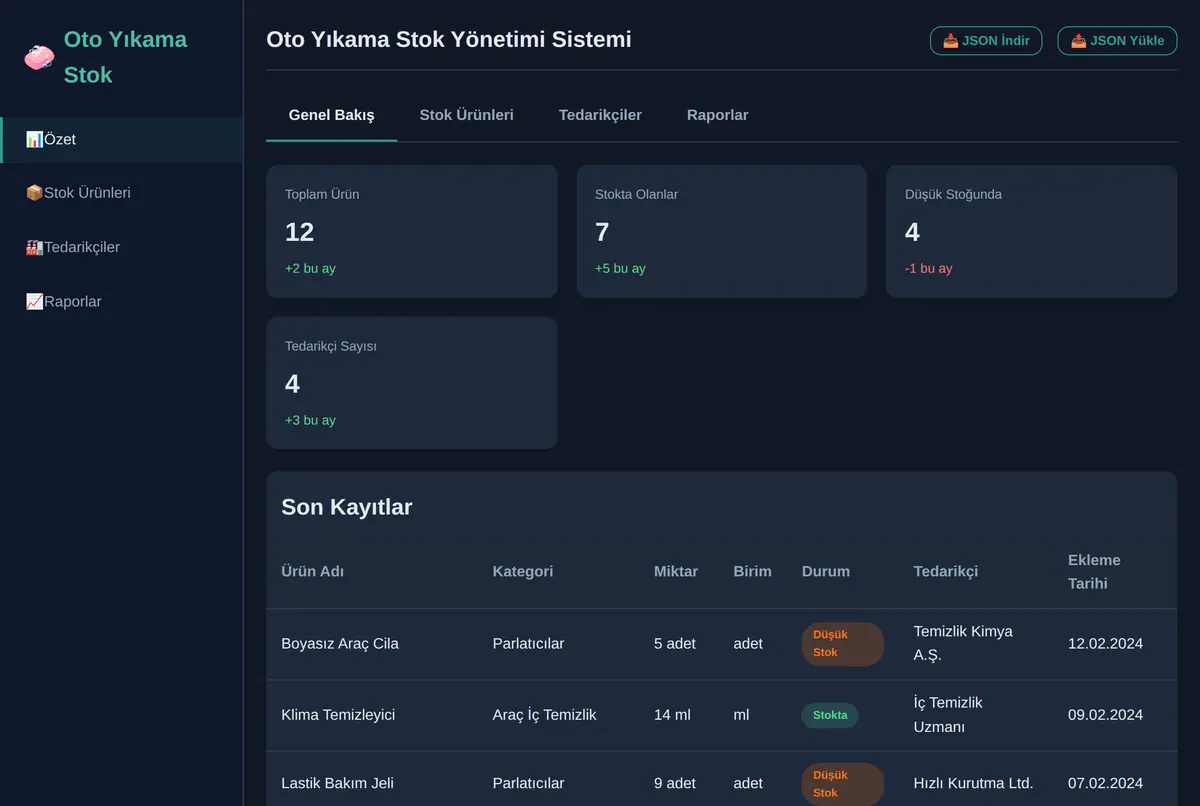1200x806 pixels.
Task: Click the JSON İndir button
Action: tap(986, 41)
